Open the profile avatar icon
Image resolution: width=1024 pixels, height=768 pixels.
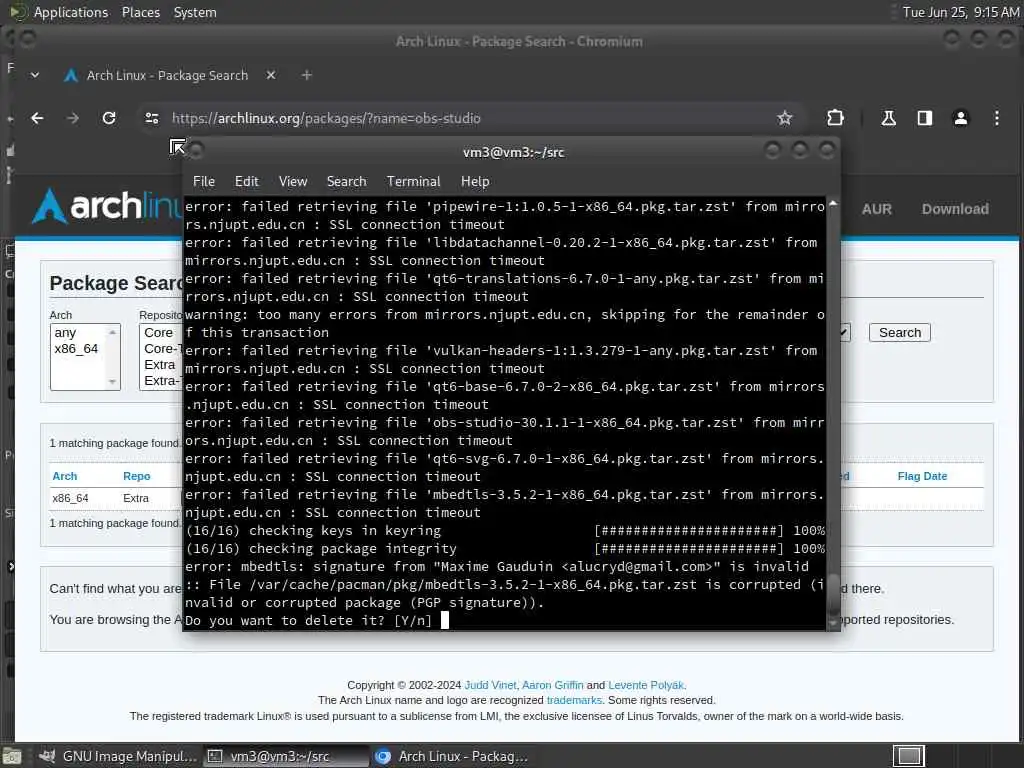pos(961,118)
